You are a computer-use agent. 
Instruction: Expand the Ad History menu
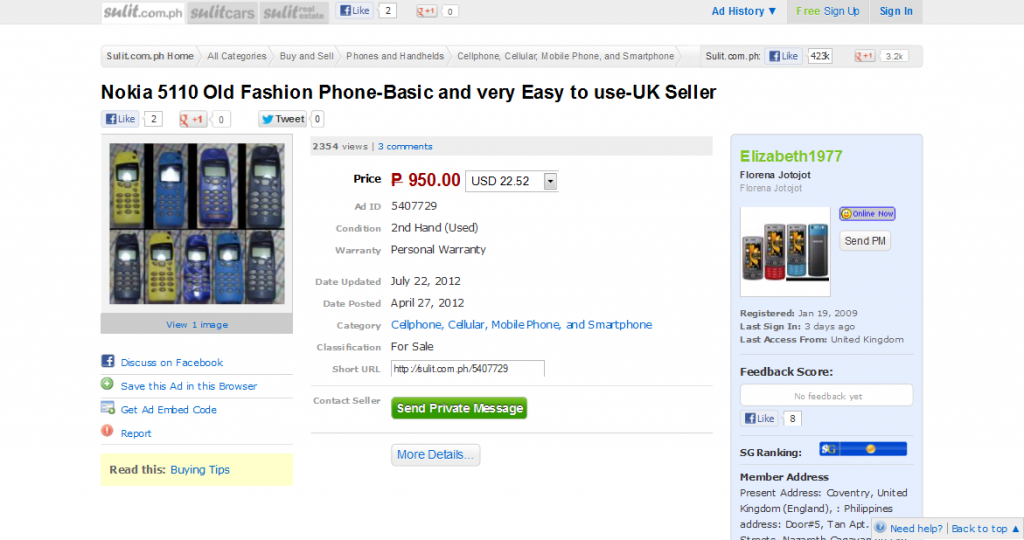click(x=744, y=11)
